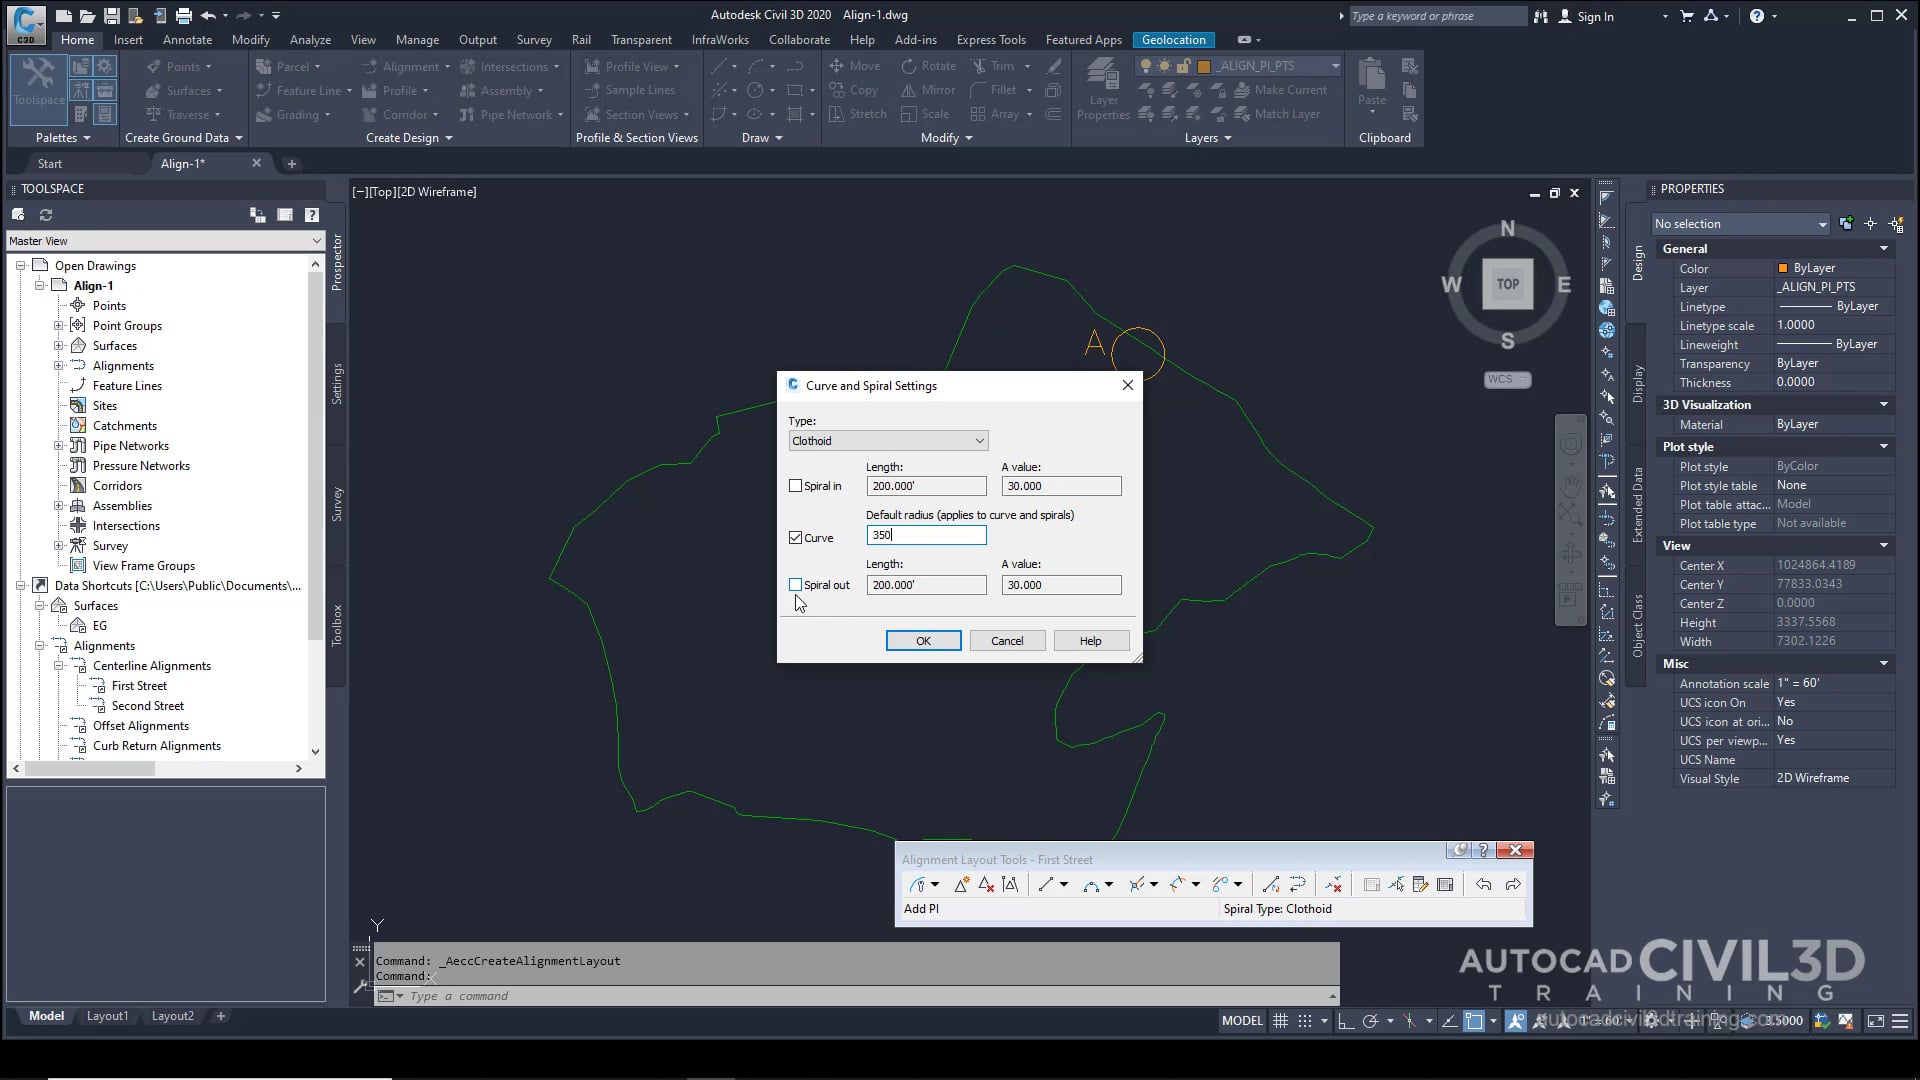Click the Refresh icon in the Toolspace panel
1920x1080 pixels.
[x=46, y=215]
